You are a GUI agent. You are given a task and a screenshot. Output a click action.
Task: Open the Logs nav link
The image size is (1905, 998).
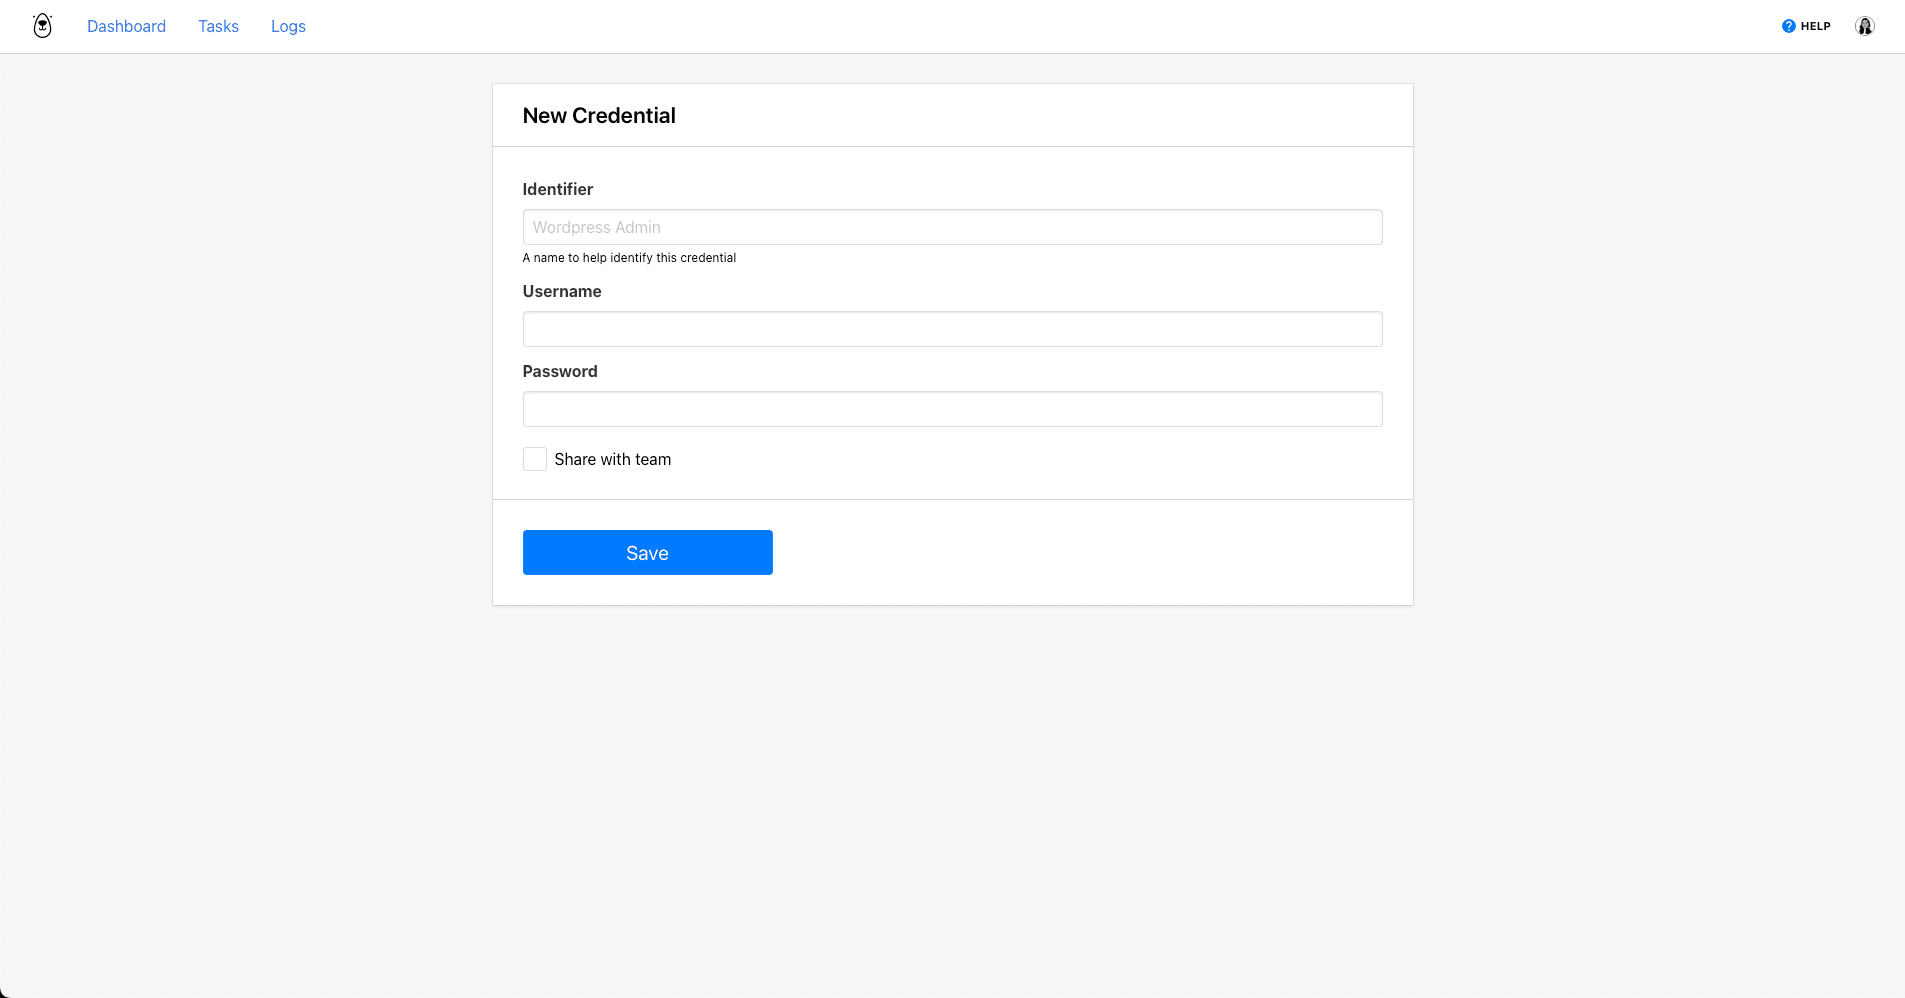tap(288, 26)
